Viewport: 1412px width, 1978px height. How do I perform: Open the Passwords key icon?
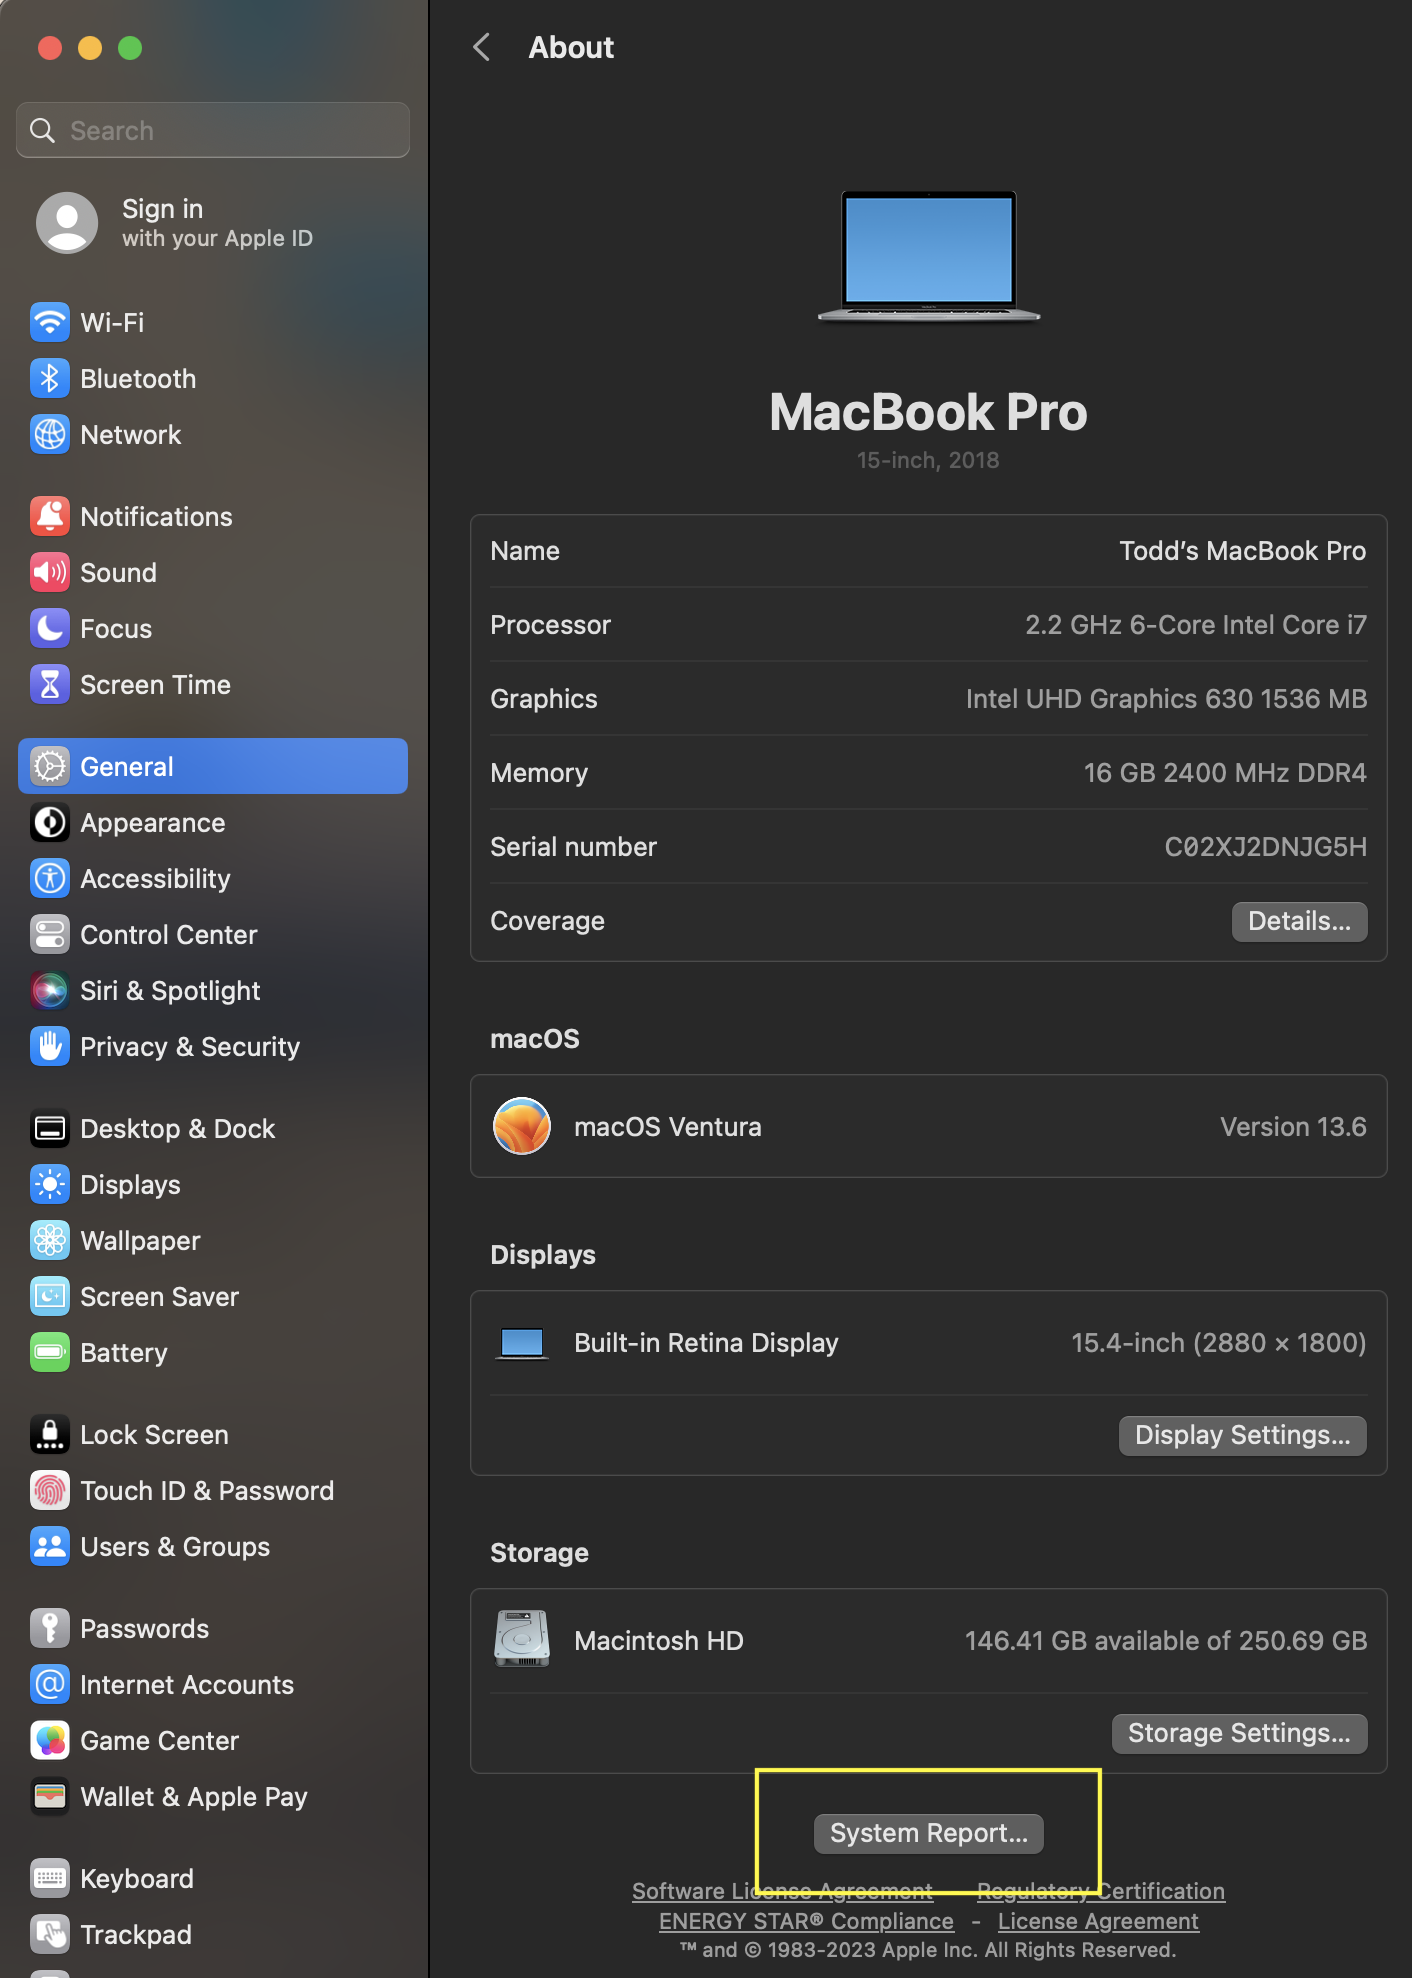click(50, 1628)
